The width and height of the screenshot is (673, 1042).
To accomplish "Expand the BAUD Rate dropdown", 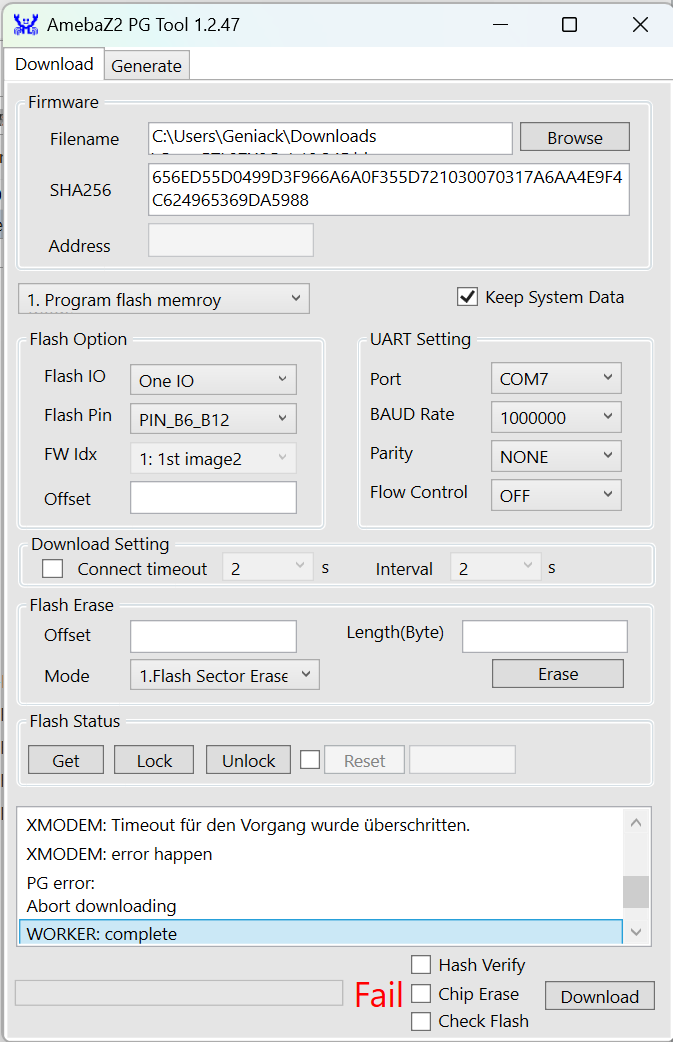I will coord(556,417).
